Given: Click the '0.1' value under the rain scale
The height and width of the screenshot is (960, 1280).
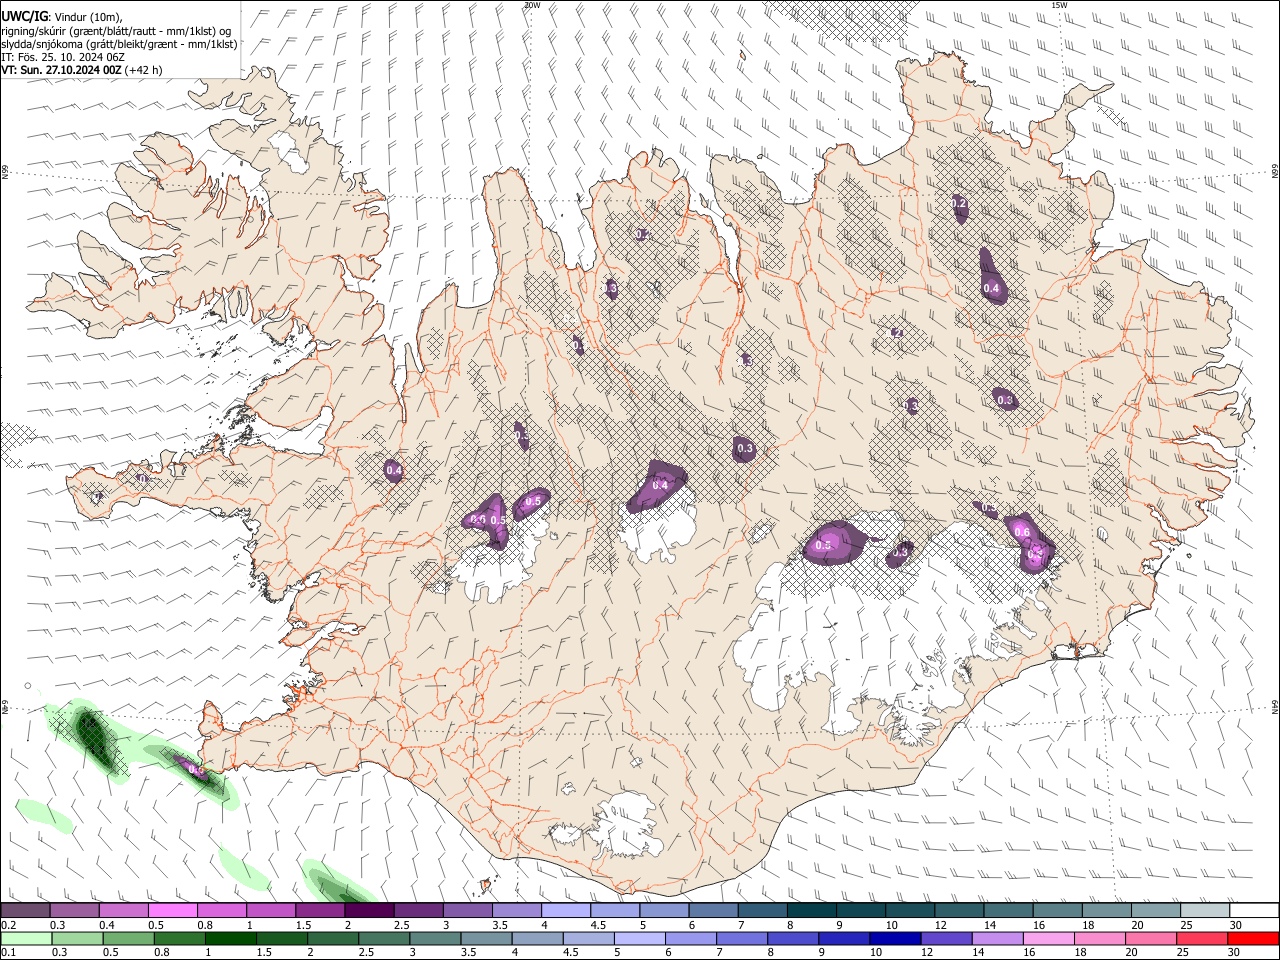Looking at the screenshot, I should tap(8, 952).
